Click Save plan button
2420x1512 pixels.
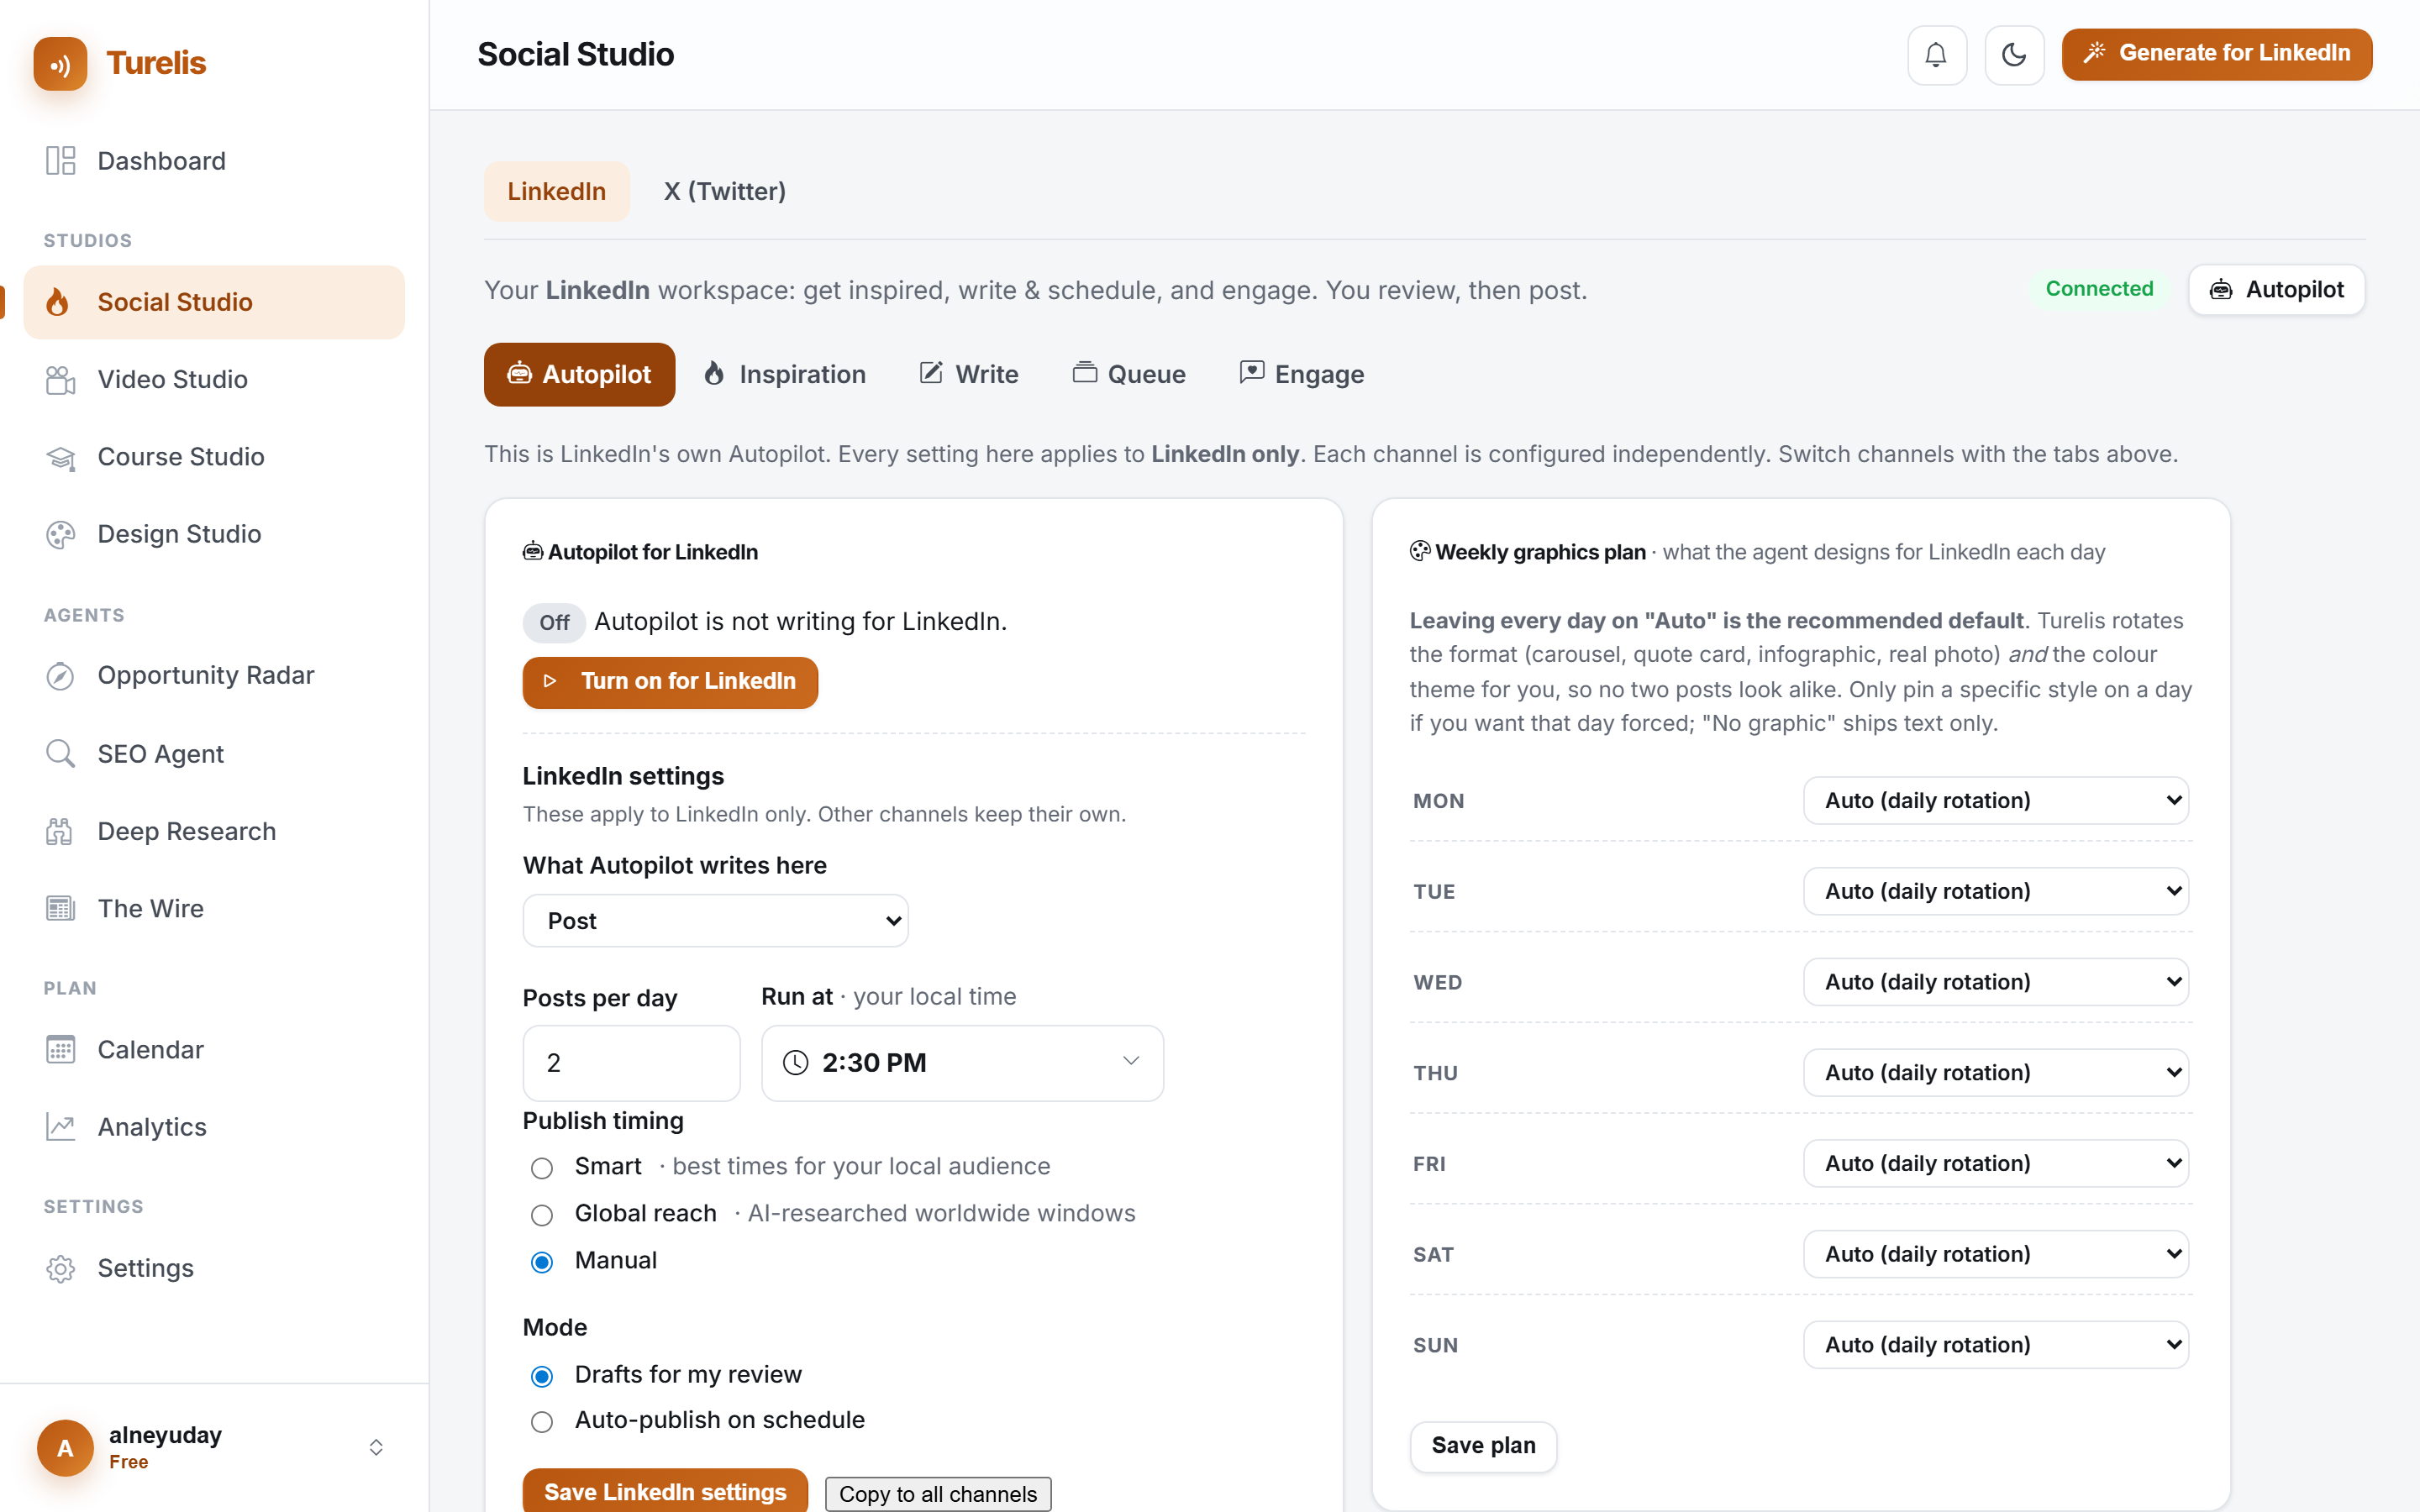click(x=1483, y=1446)
